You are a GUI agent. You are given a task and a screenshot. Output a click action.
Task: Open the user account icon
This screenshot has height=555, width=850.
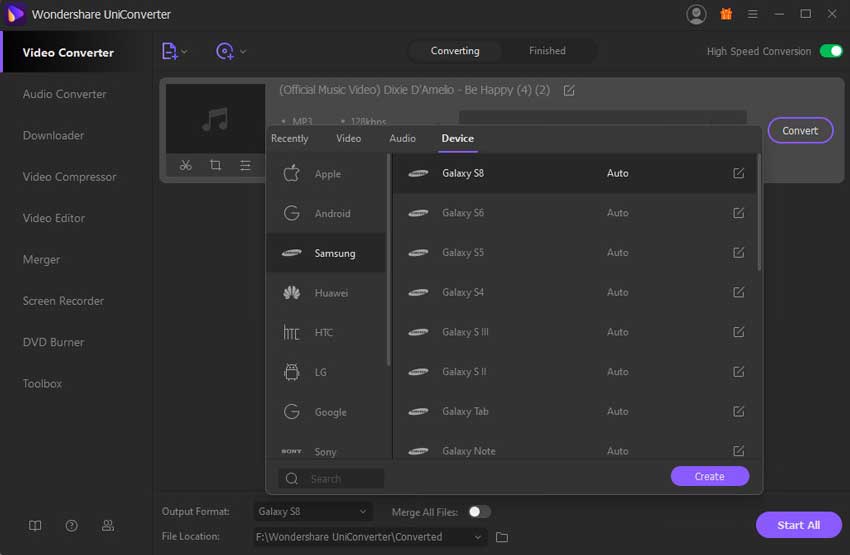[696, 14]
